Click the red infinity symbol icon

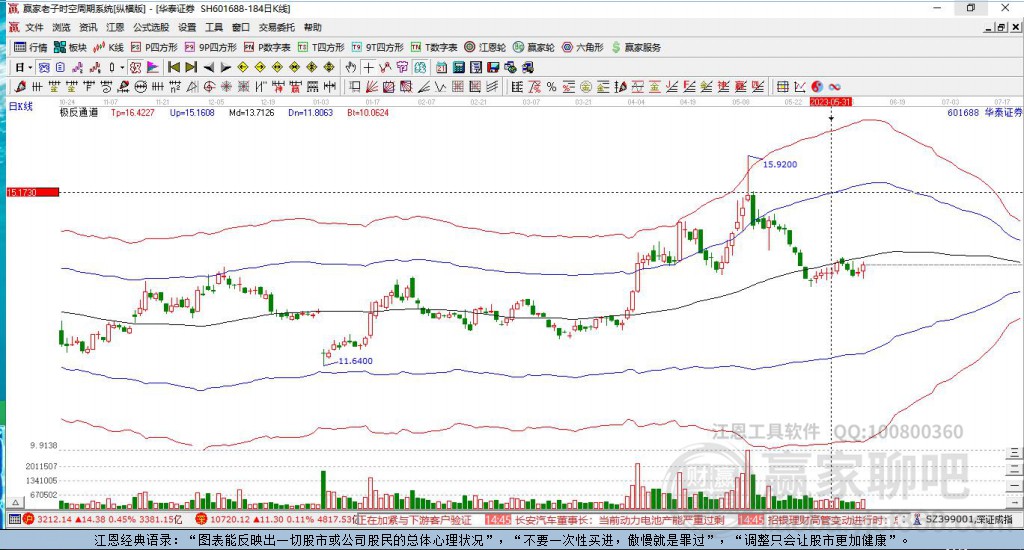(834, 86)
